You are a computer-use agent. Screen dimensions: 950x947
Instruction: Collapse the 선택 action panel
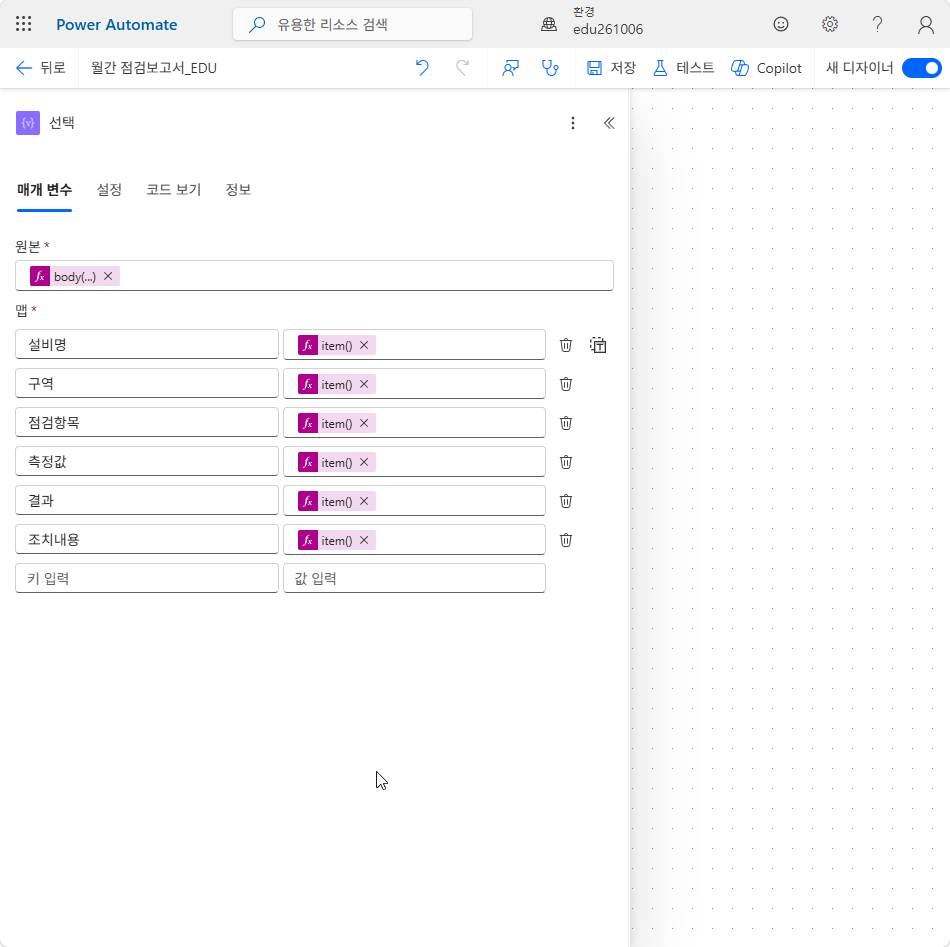[x=609, y=123]
